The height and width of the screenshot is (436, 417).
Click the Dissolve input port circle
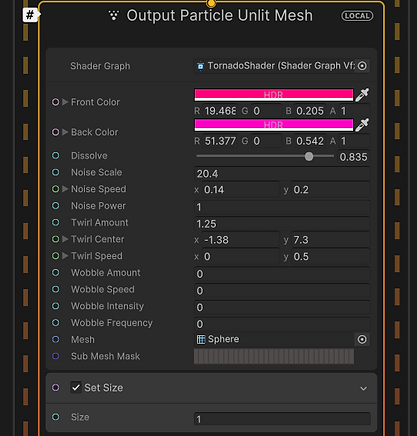(x=56, y=156)
